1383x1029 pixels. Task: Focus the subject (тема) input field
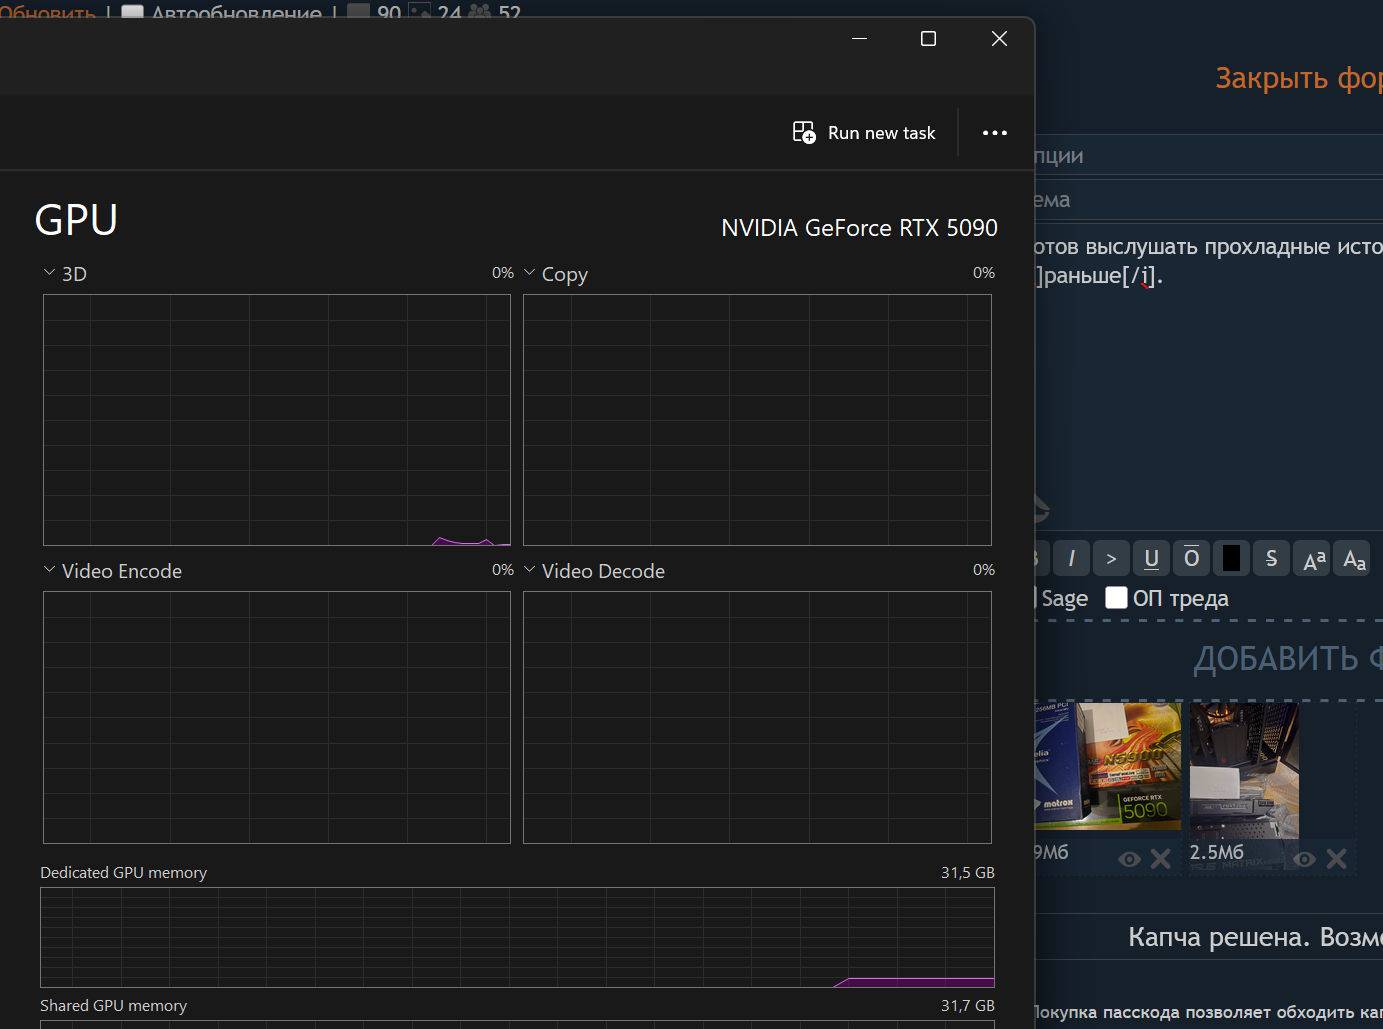[1209, 200]
